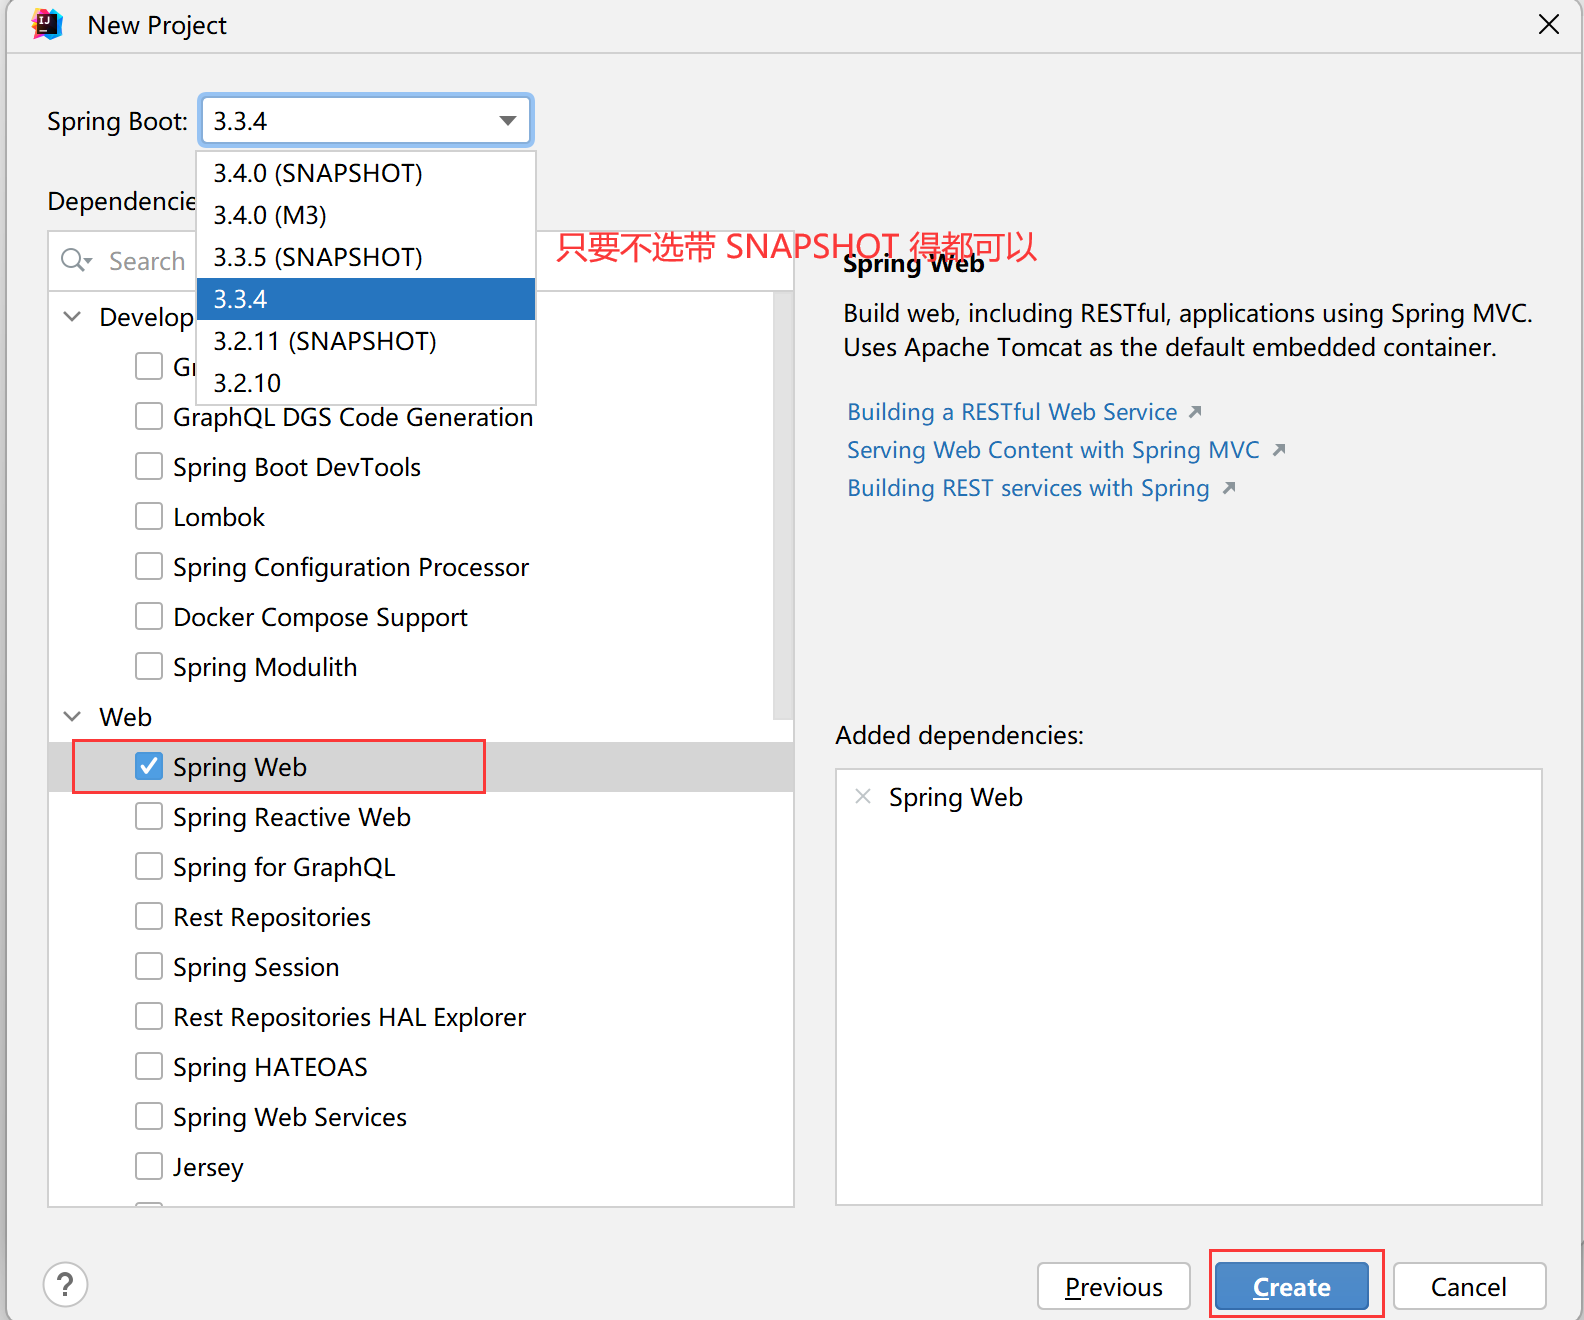Tick the Lombok checkbox
This screenshot has width=1584, height=1320.
pyautogui.click(x=149, y=516)
